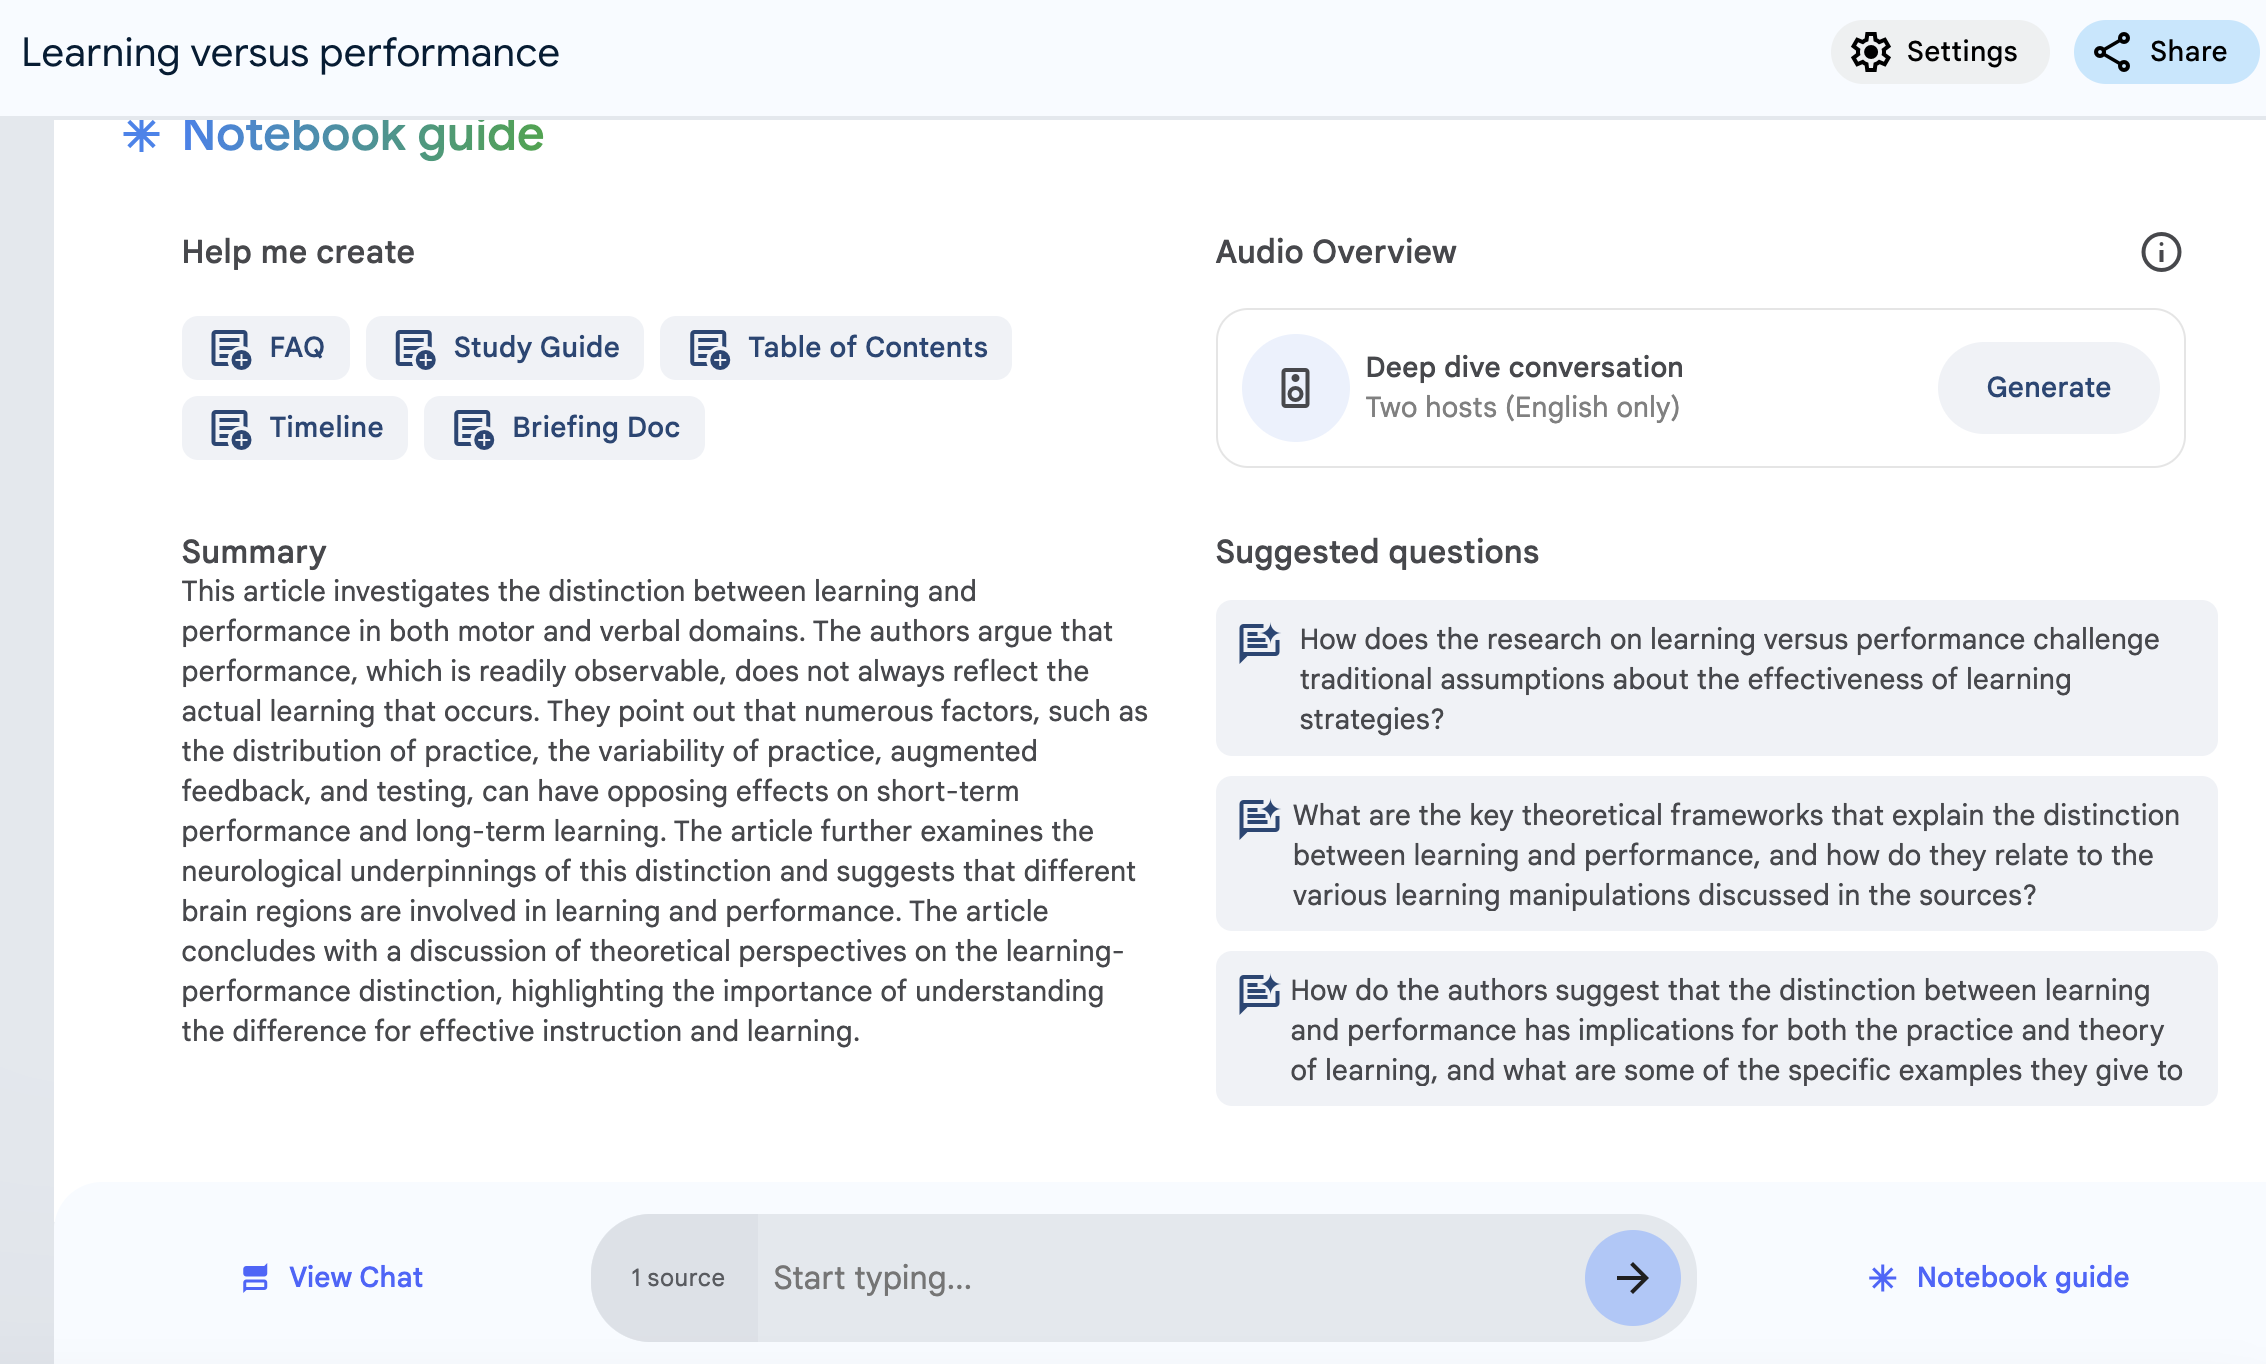The image size is (2266, 1364).
Task: Select question about key theoretical frameworks
Action: 1716,854
